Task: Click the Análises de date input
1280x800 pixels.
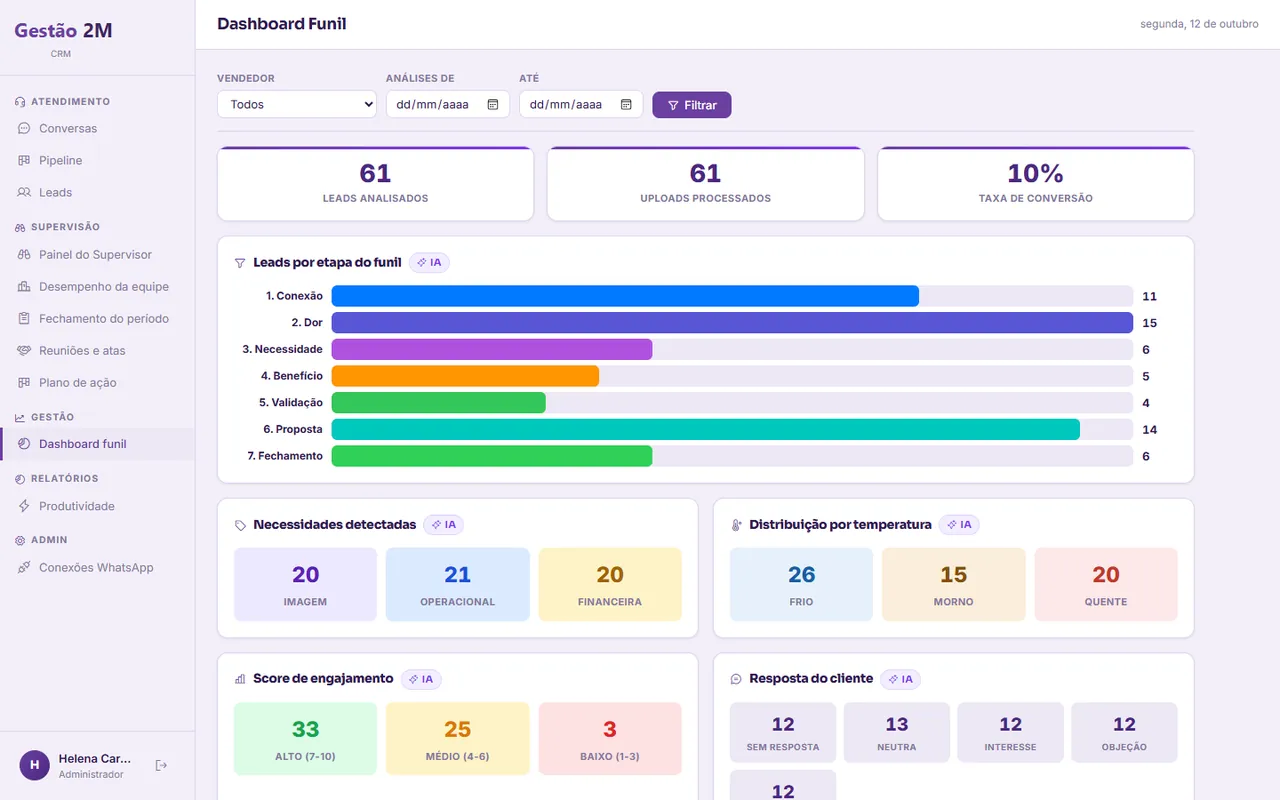Action: pos(448,104)
